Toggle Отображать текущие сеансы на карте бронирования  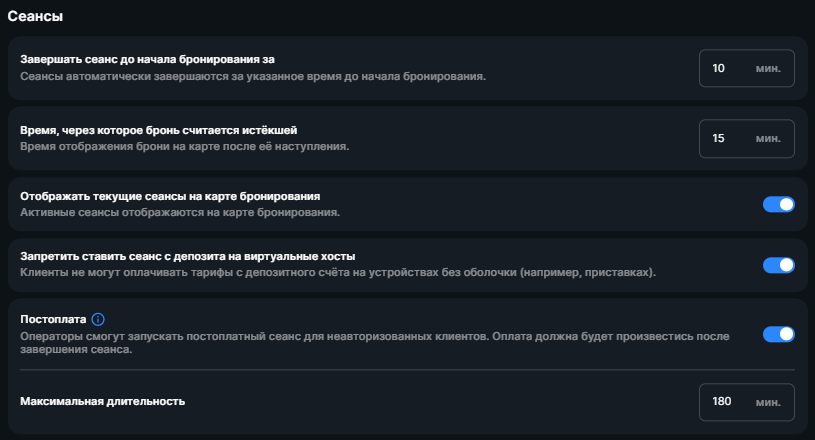tap(779, 204)
